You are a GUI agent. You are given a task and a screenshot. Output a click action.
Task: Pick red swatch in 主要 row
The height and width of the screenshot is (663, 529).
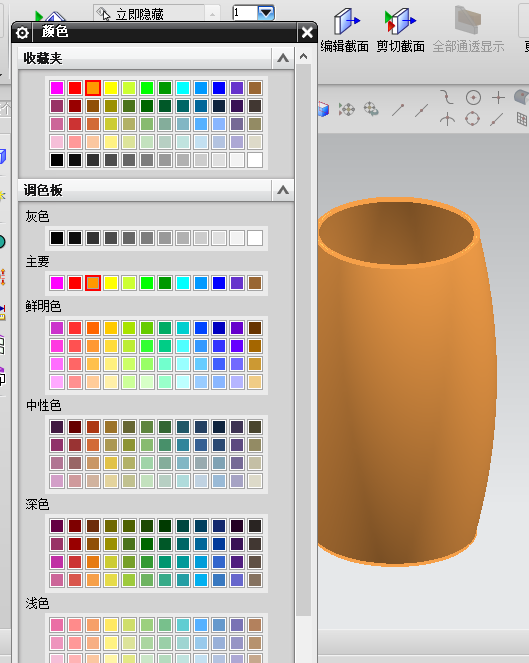click(75, 283)
